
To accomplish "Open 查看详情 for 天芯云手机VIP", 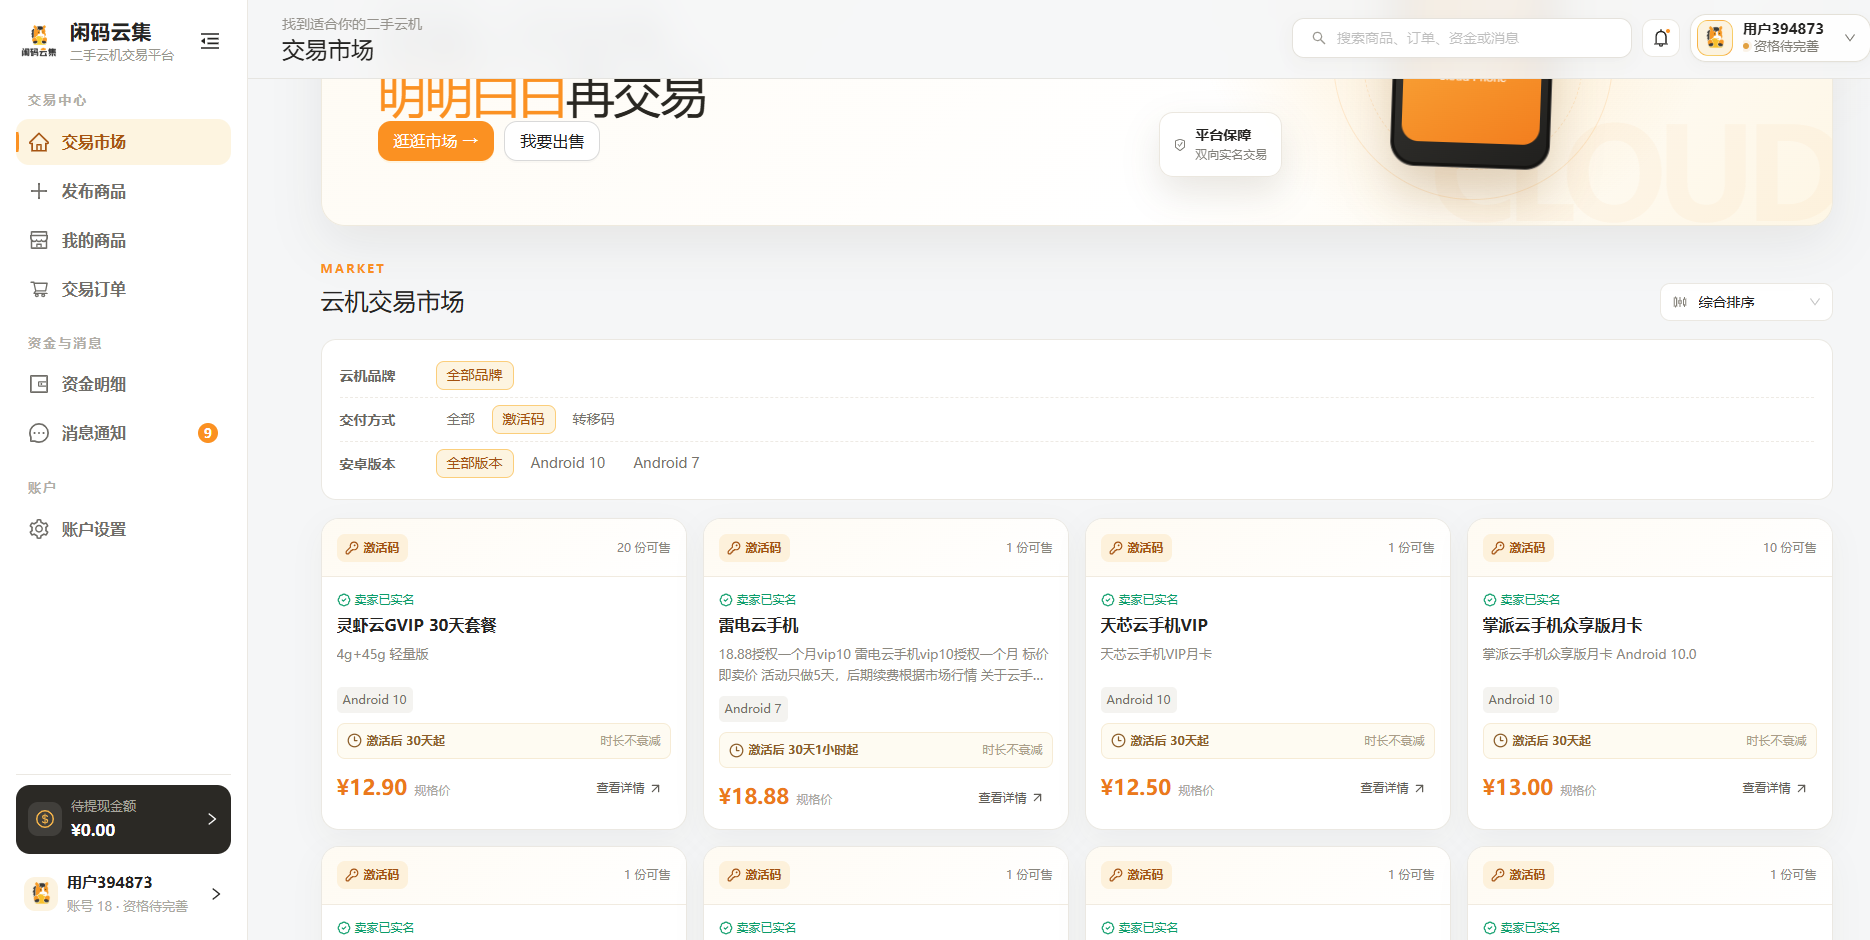I will 1393,788.
